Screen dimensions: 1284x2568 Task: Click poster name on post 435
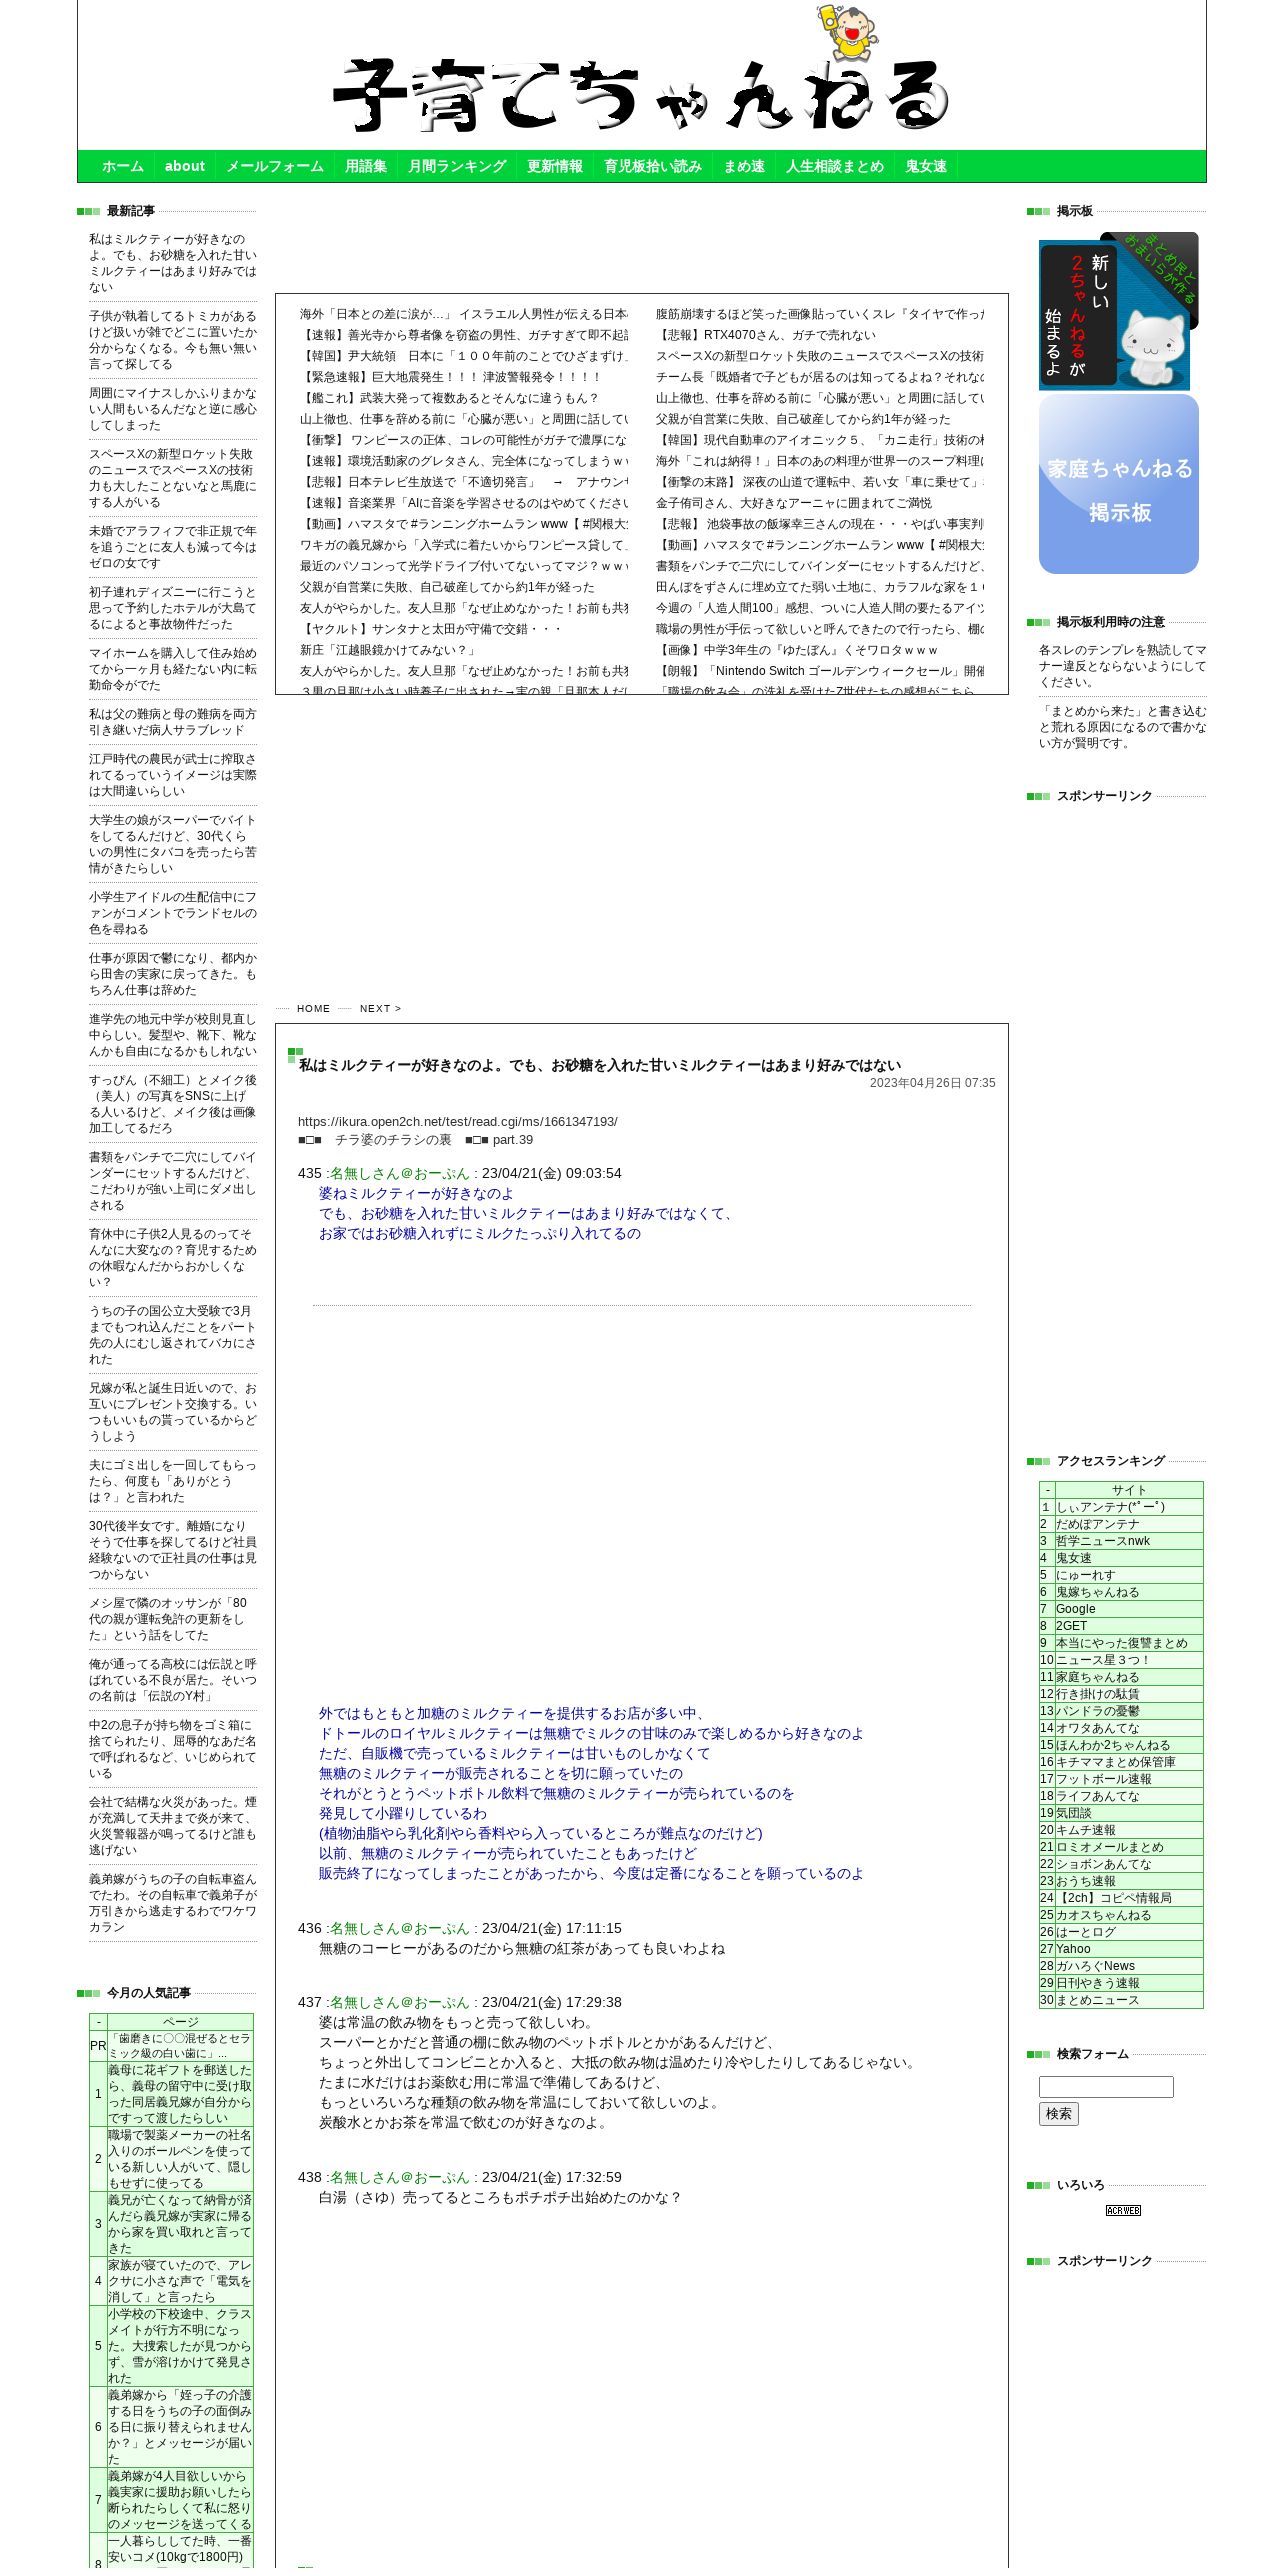point(400,1173)
